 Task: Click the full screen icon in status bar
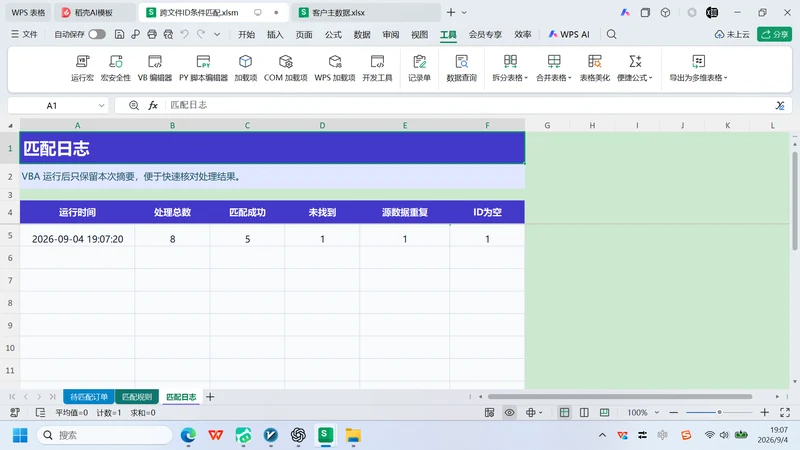[x=785, y=412]
